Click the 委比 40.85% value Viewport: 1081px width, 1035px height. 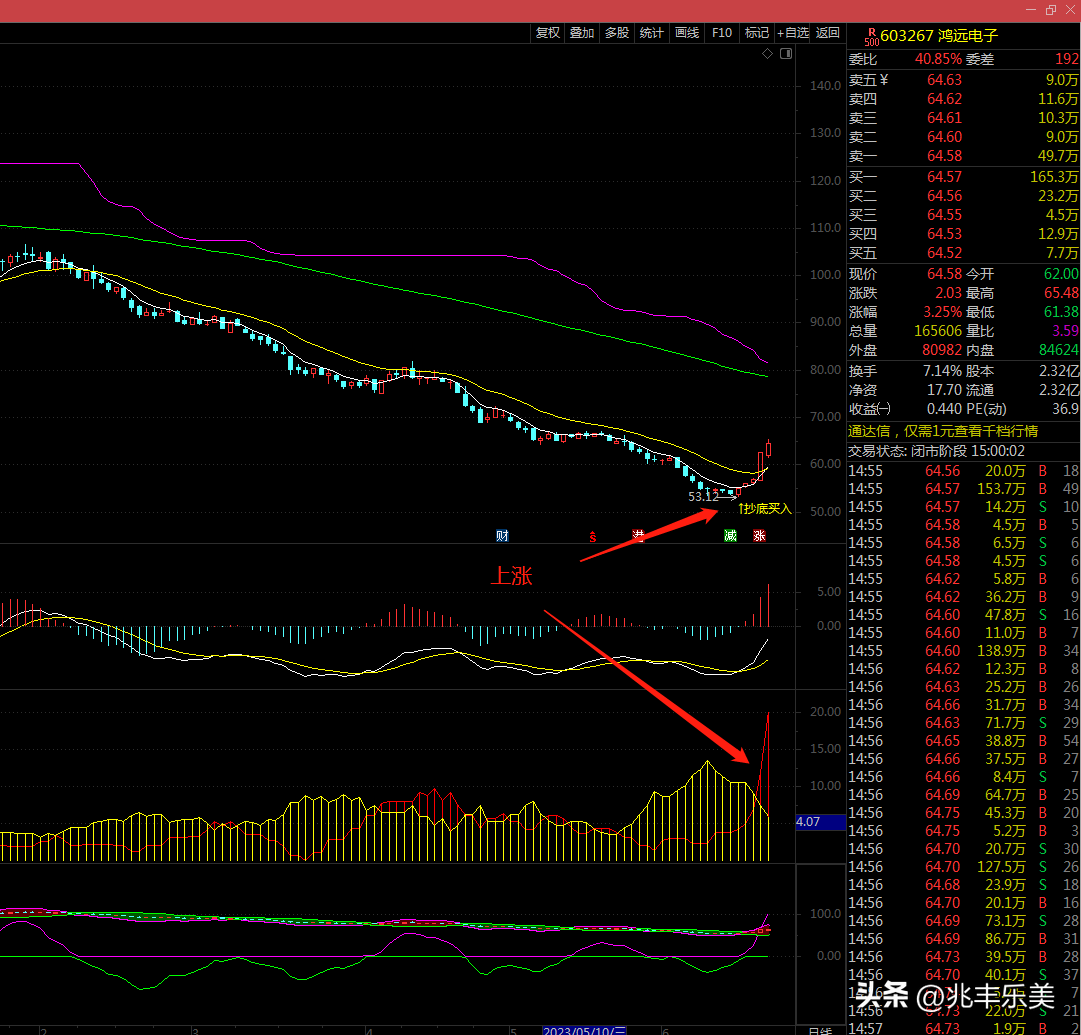(938, 59)
